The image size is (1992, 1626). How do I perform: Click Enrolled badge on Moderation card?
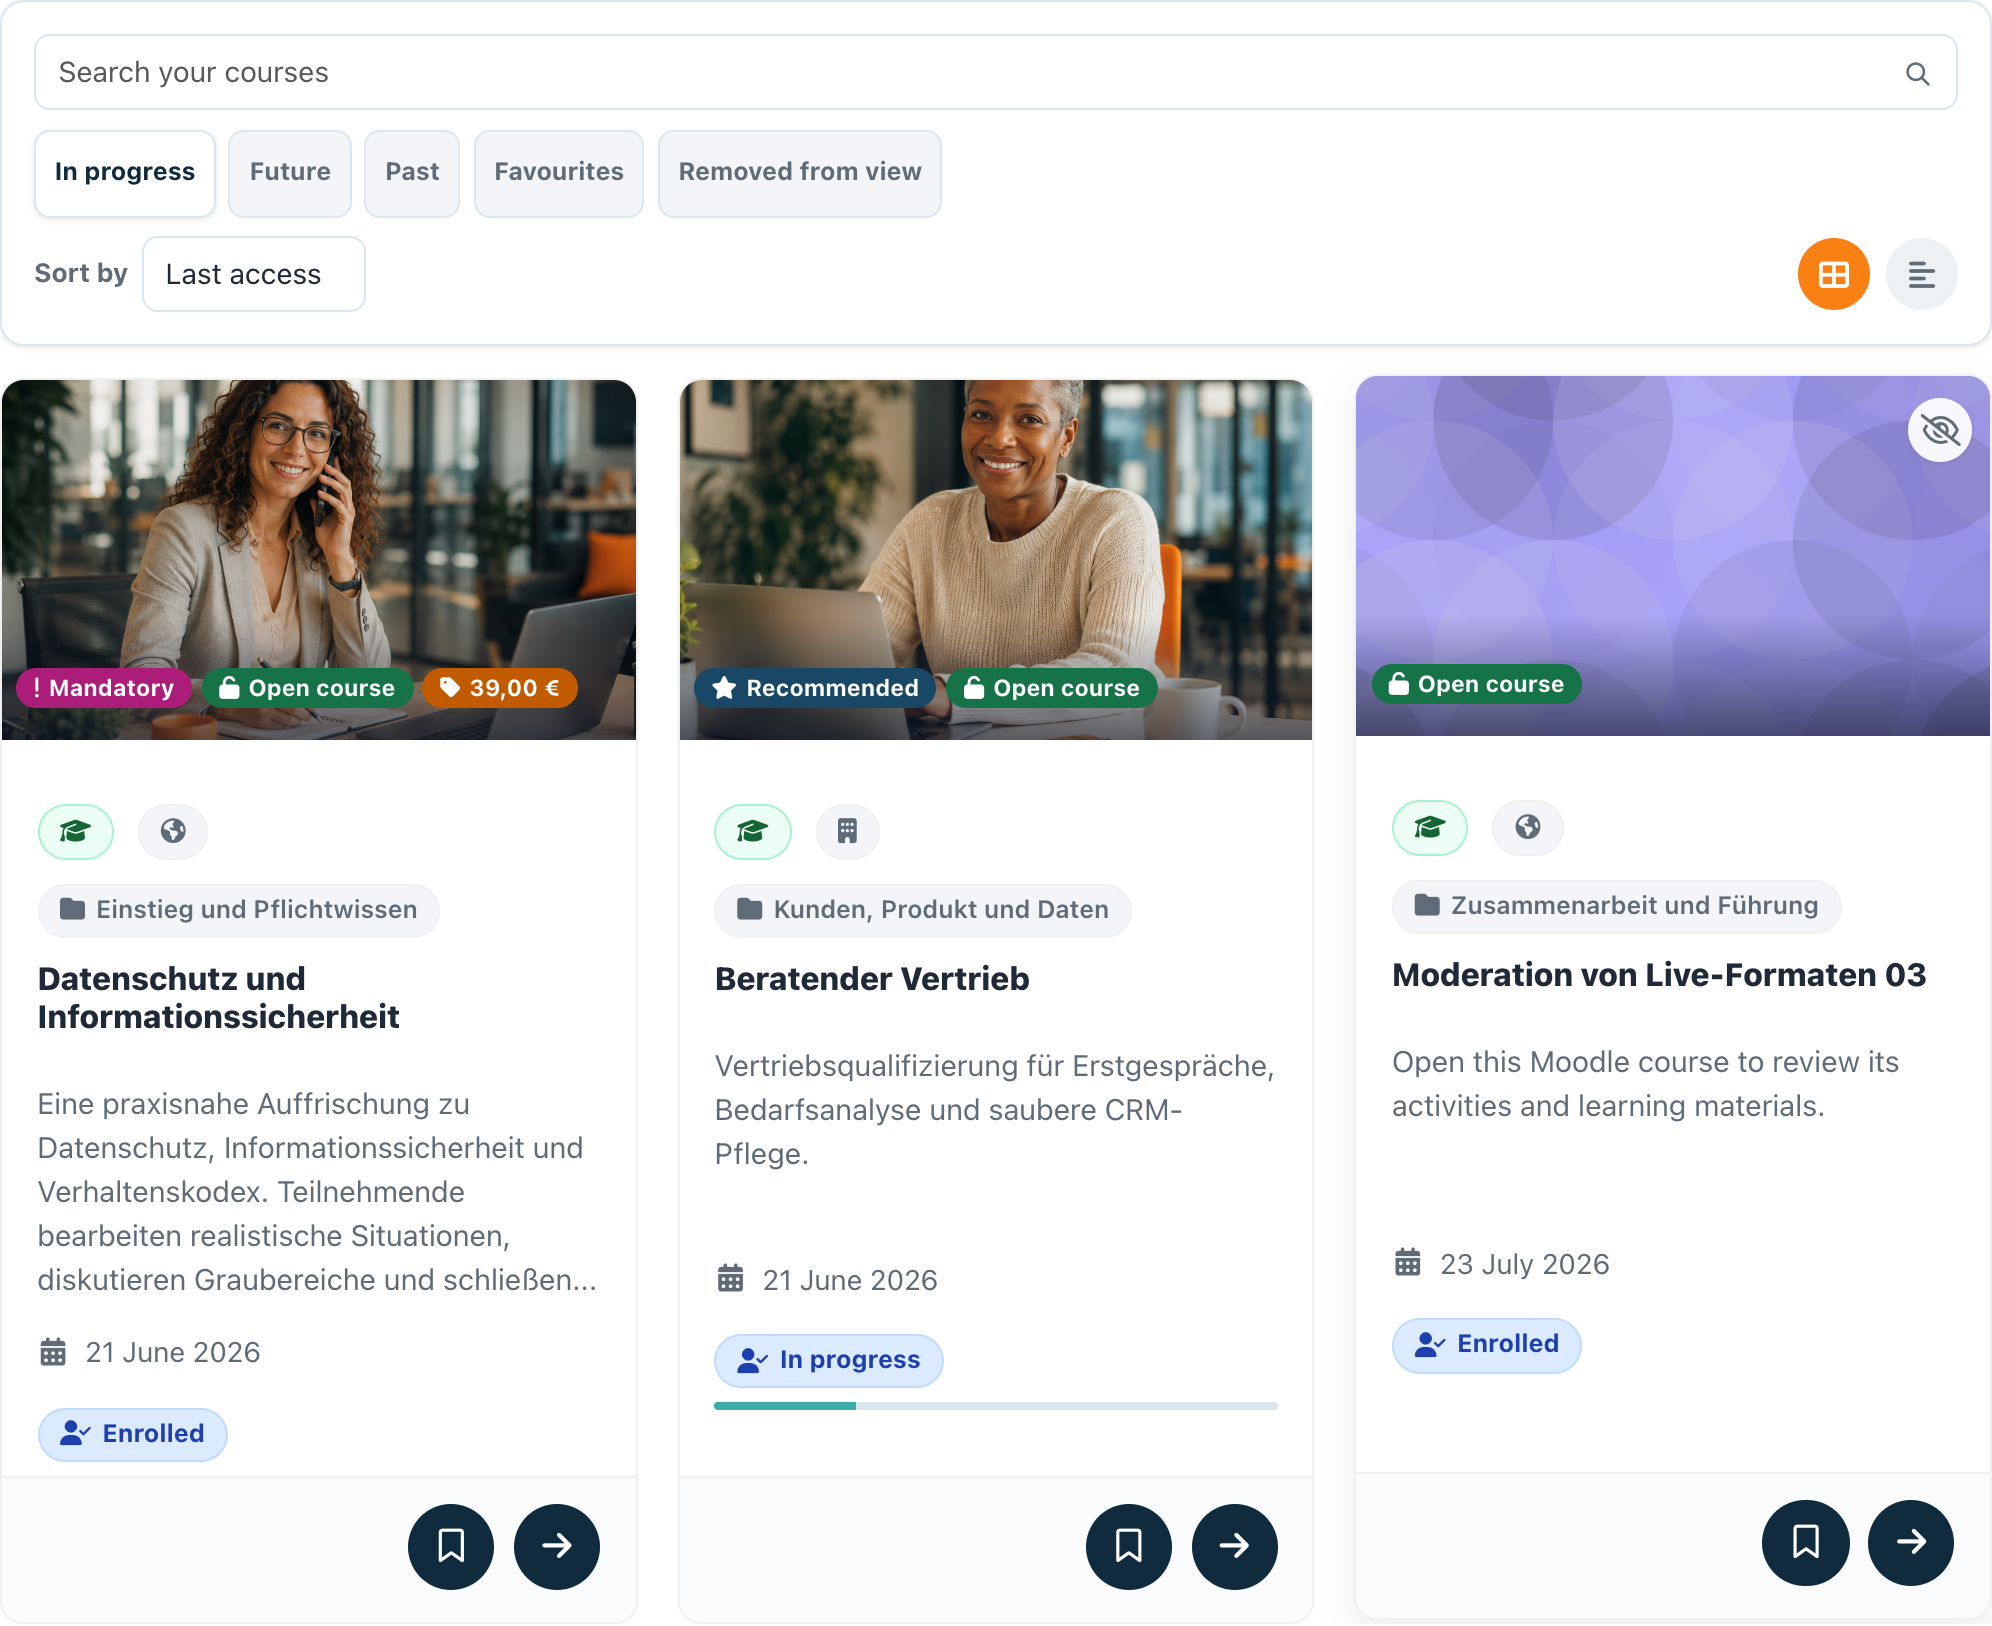tap(1487, 1344)
